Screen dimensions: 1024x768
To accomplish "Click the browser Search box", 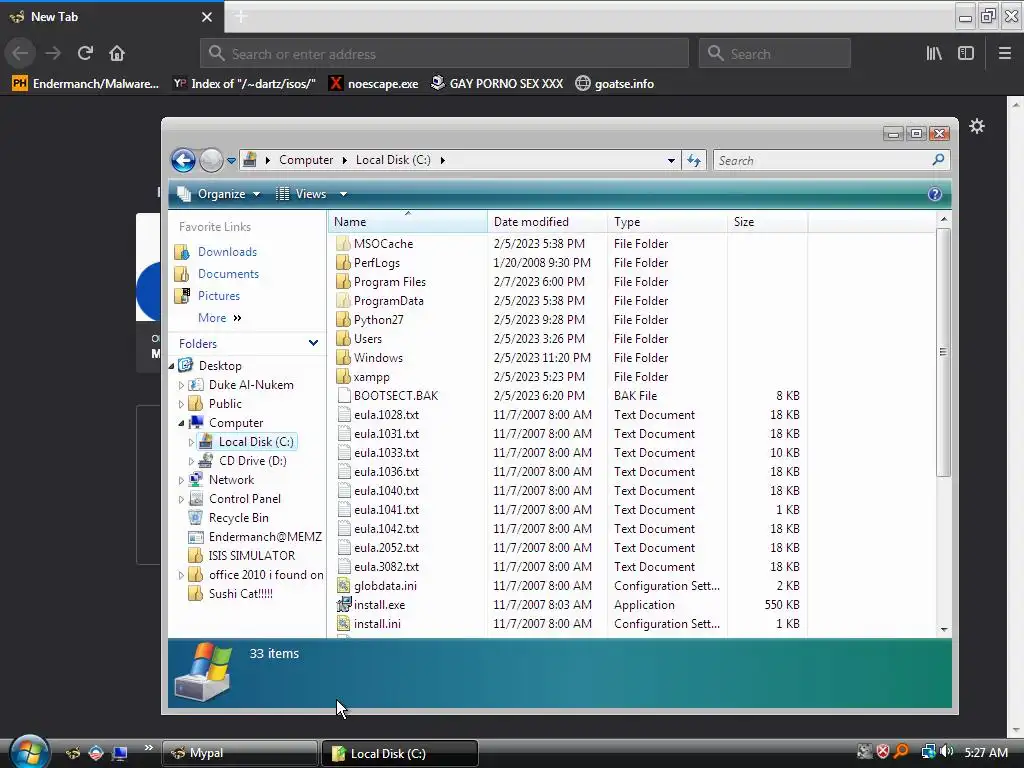I will (775, 54).
